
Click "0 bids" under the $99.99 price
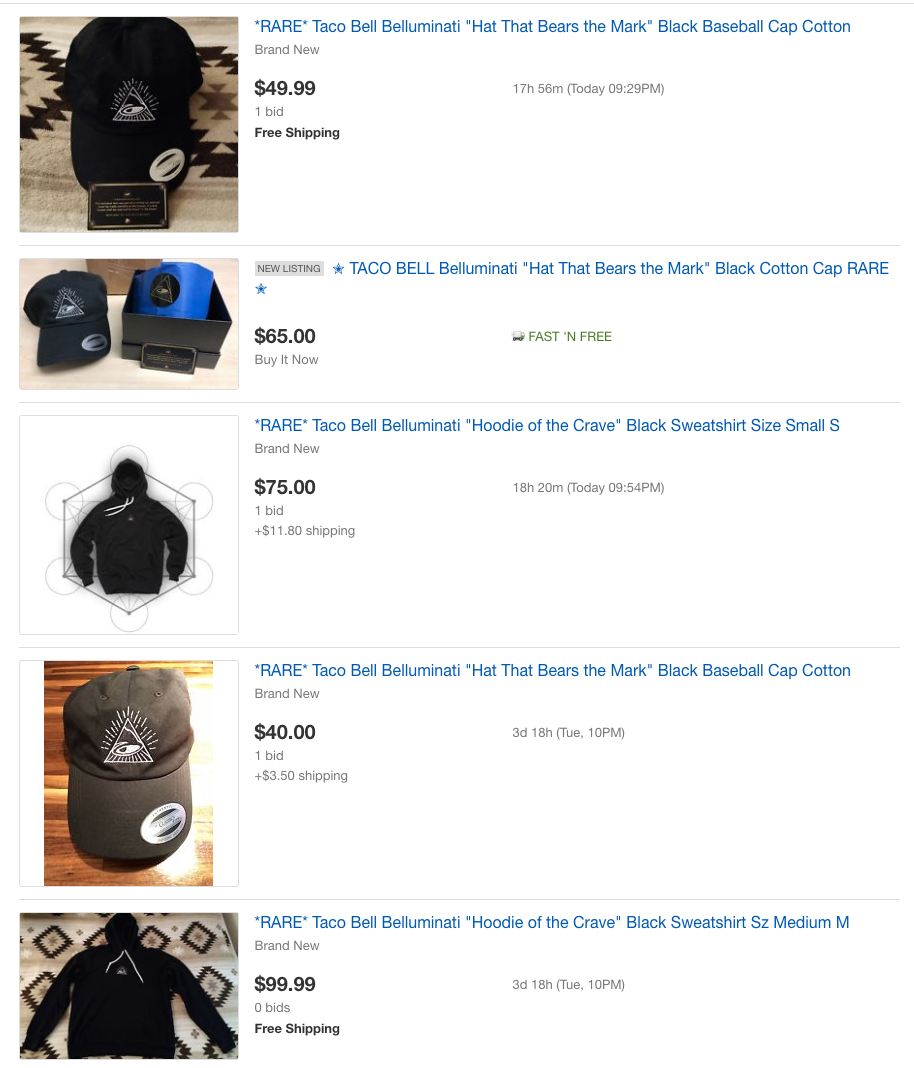click(272, 1008)
